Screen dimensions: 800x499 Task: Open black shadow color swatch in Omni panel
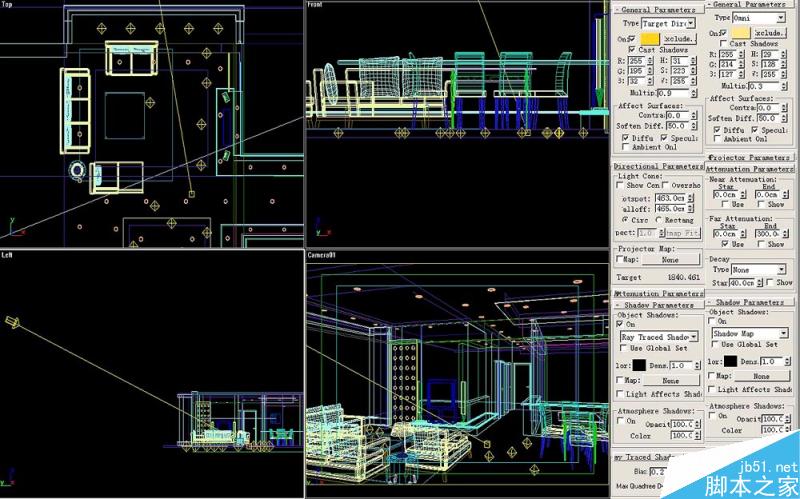(731, 361)
